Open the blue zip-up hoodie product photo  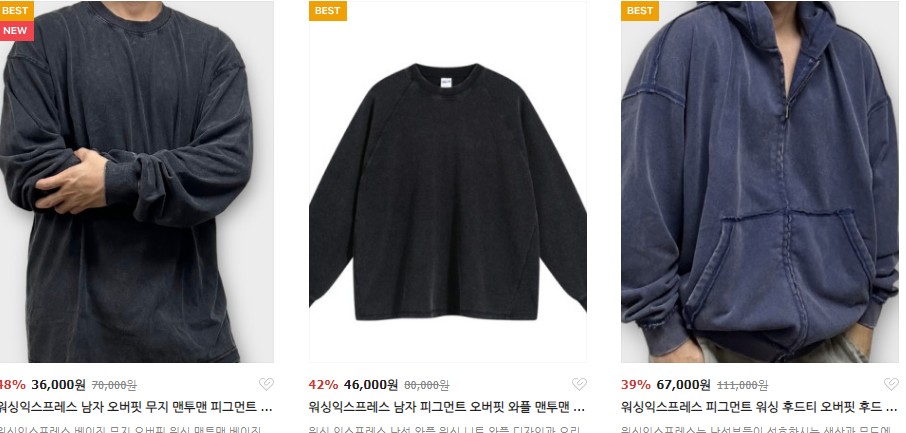tap(760, 182)
